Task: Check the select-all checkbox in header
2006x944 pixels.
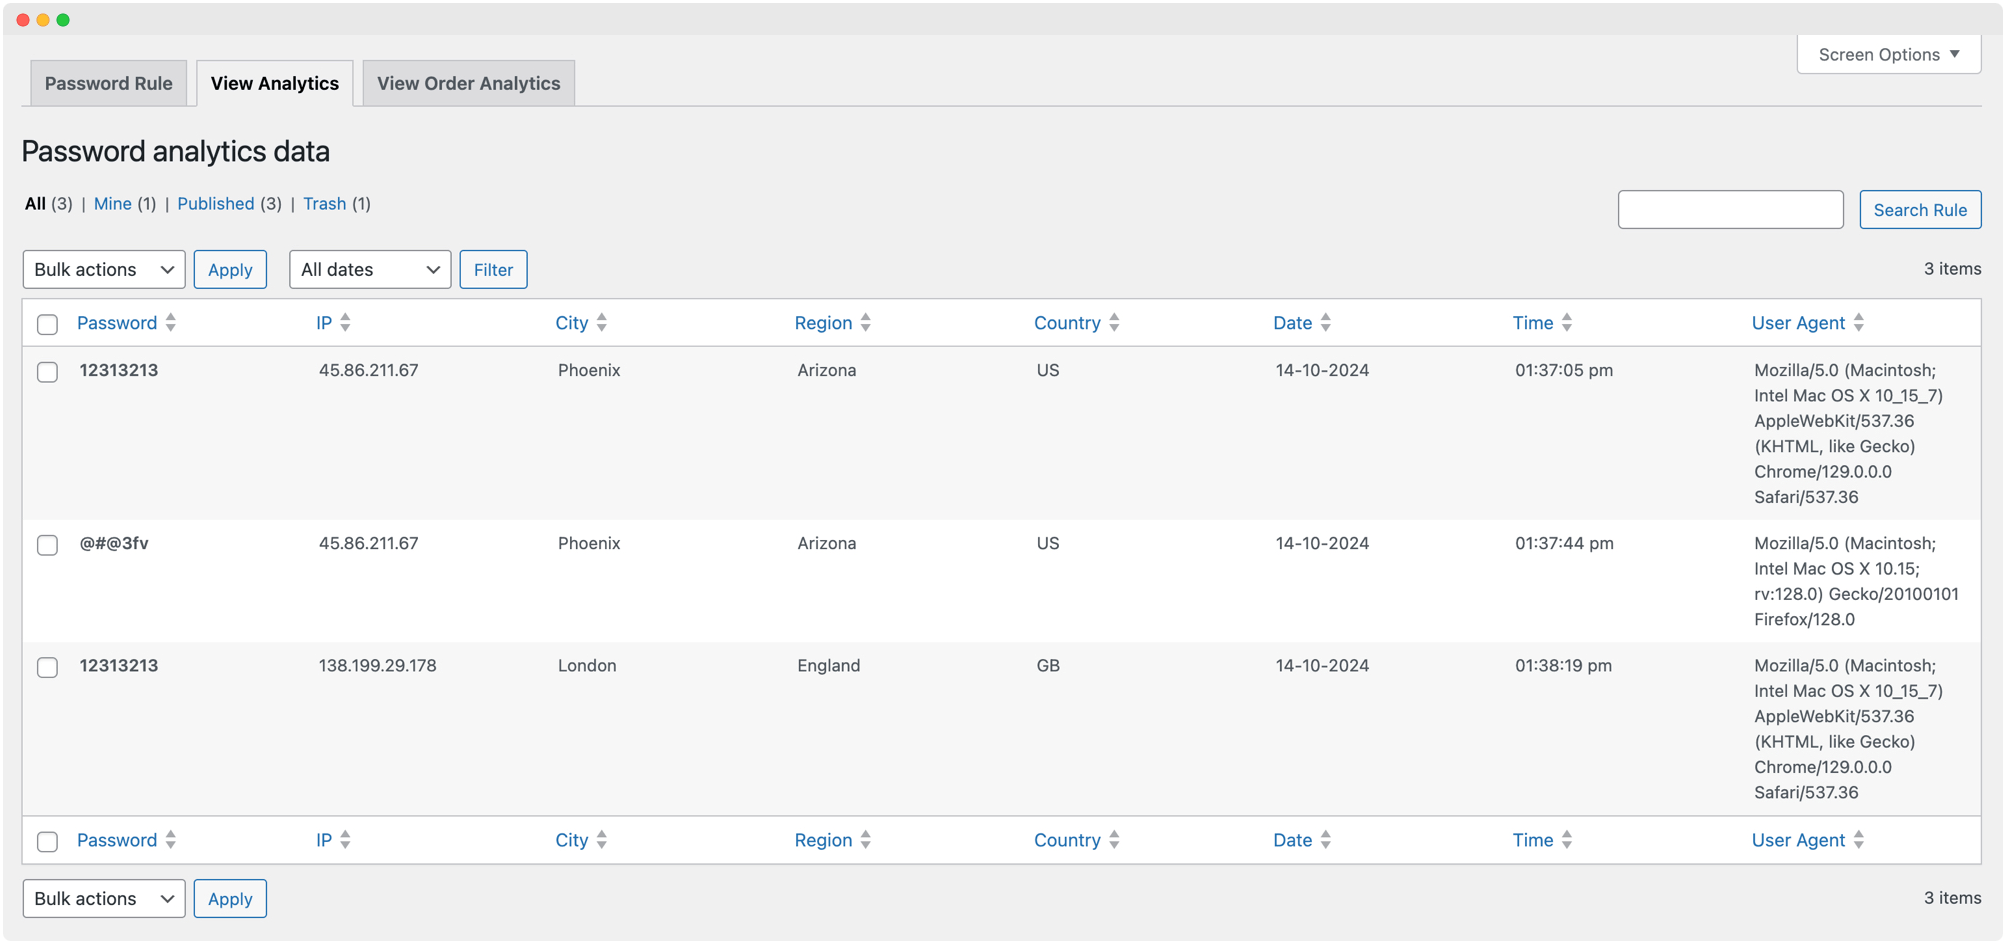Action: 47,324
